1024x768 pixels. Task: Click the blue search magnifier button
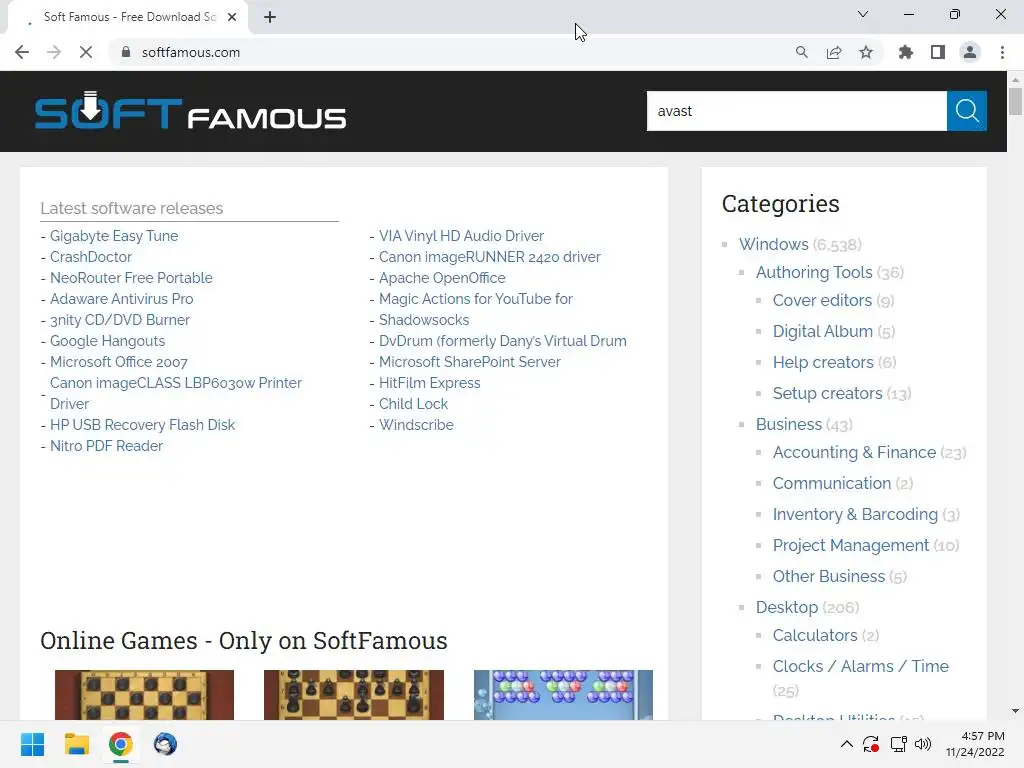(x=967, y=111)
